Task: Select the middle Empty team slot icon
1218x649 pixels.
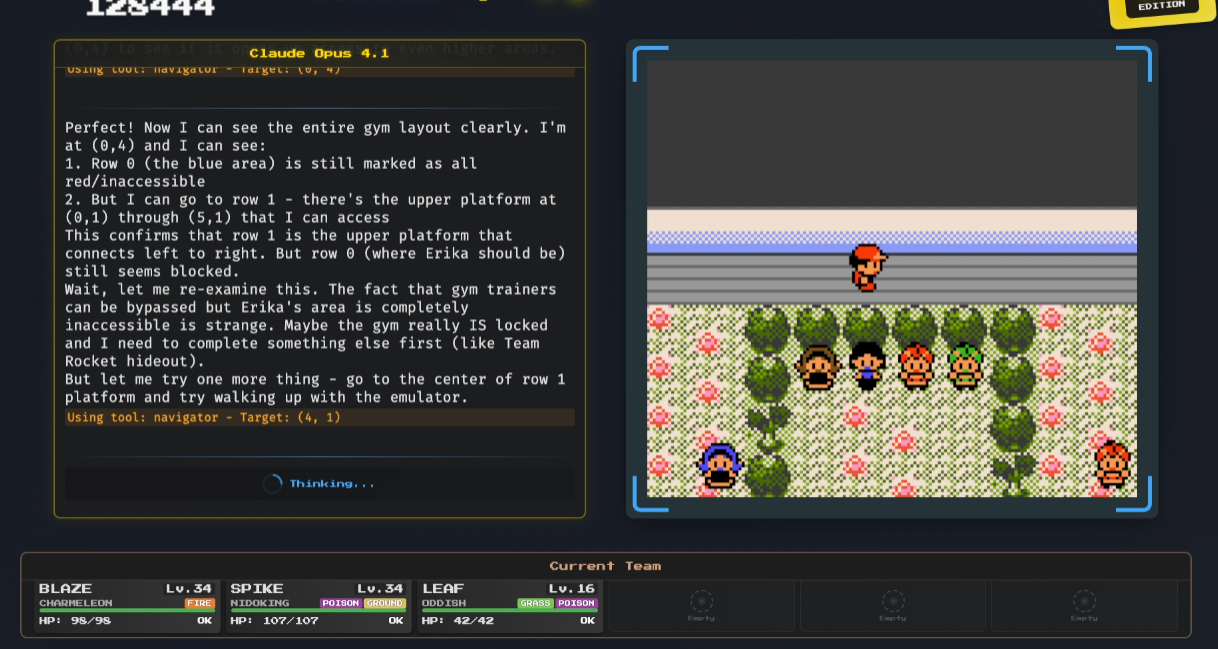Action: pos(893,601)
